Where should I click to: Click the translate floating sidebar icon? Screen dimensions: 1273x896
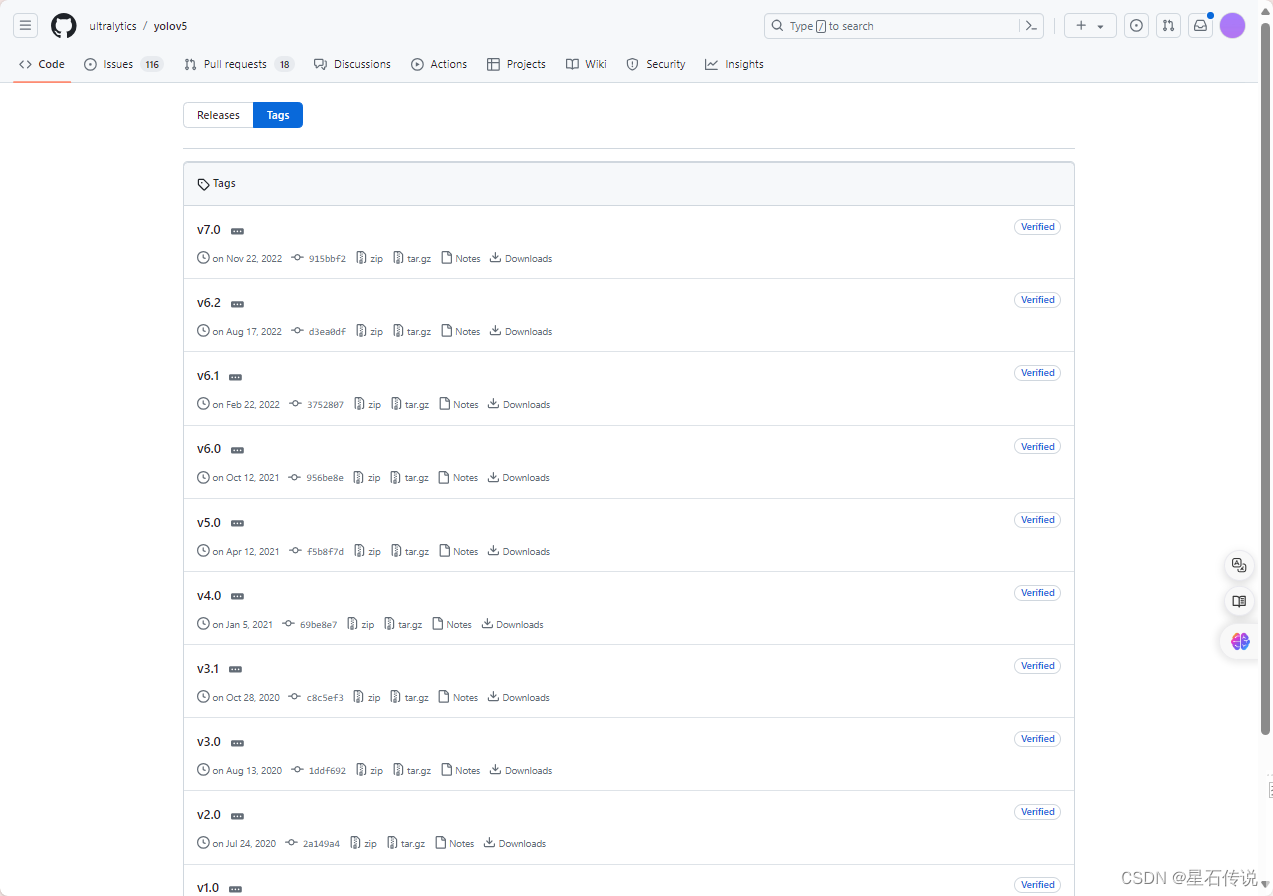tap(1239, 565)
